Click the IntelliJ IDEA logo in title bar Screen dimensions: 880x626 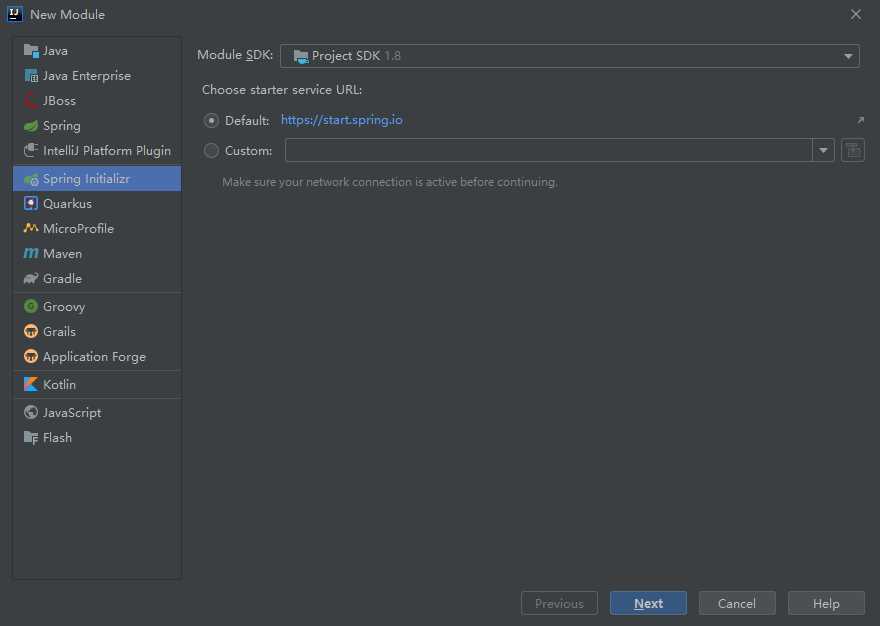pyautogui.click(x=15, y=14)
